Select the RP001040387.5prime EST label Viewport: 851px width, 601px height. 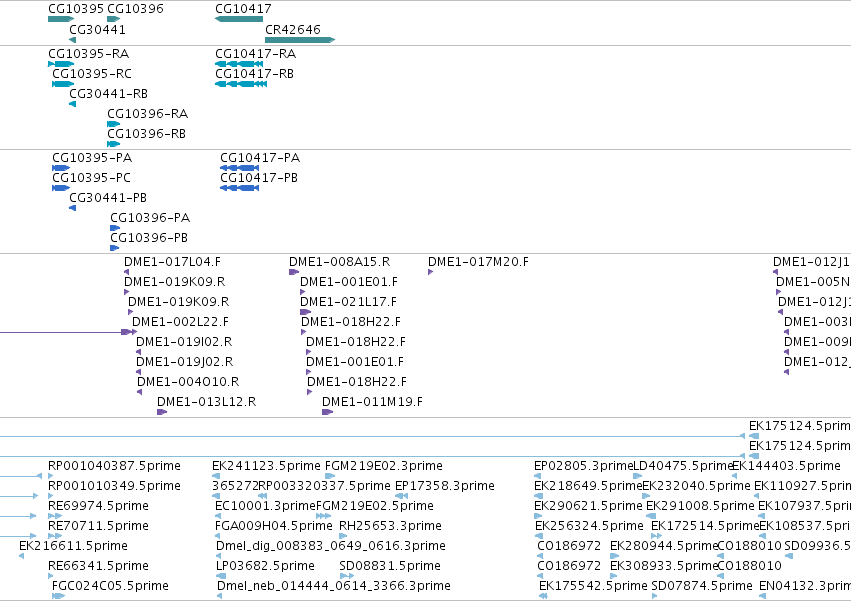115,466
